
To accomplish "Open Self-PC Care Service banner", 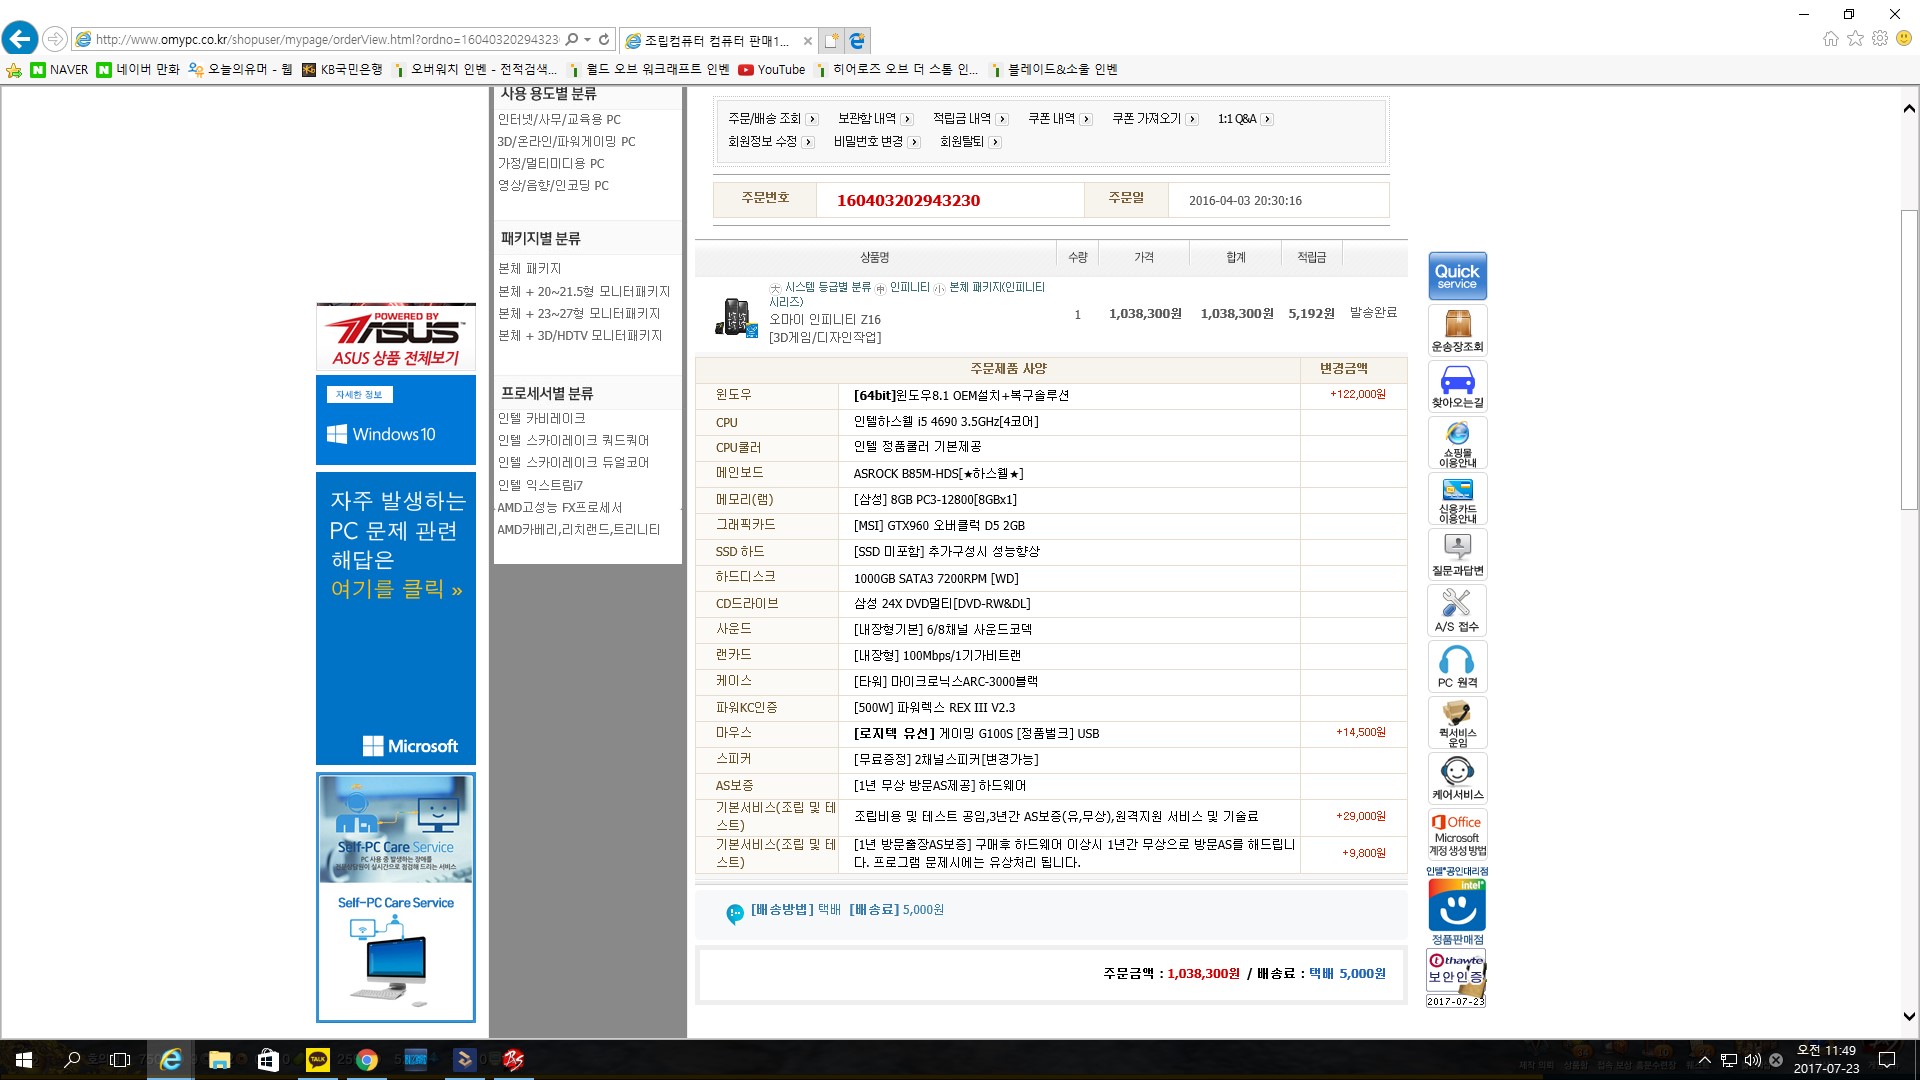I will click(396, 897).
